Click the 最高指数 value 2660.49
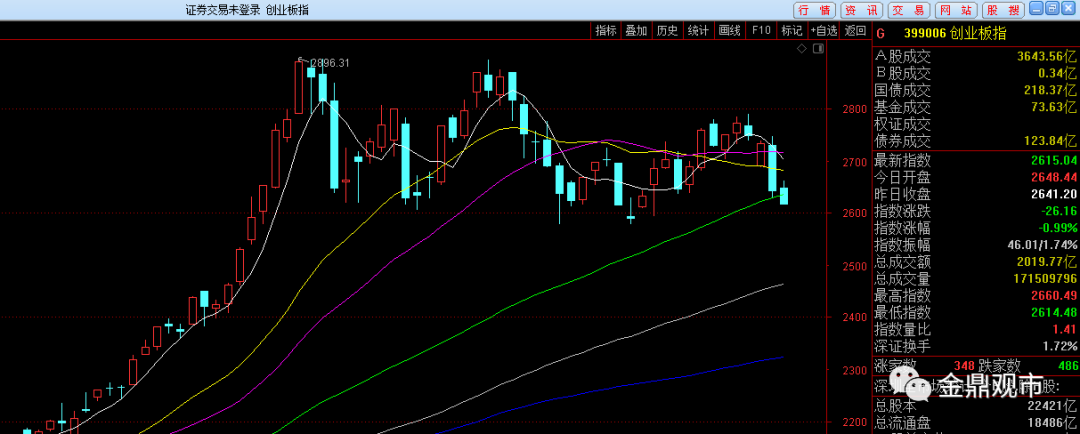This screenshot has width=1080, height=434. pos(1053,296)
